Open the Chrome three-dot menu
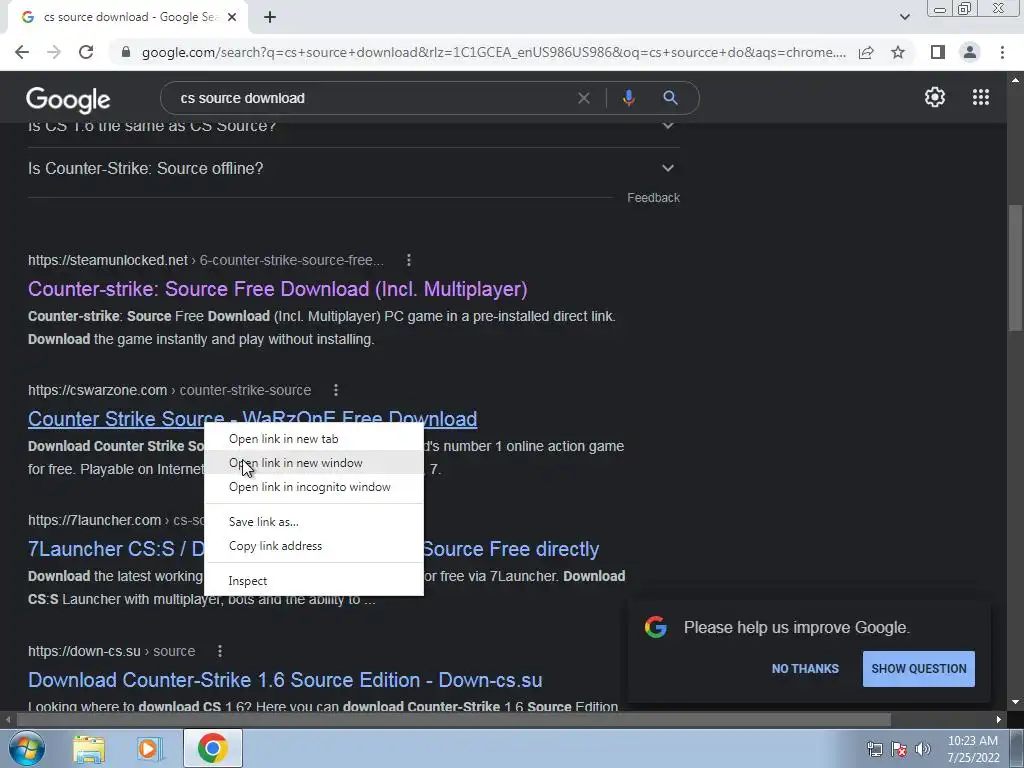Screen dimensions: 1024x768 (1002, 52)
